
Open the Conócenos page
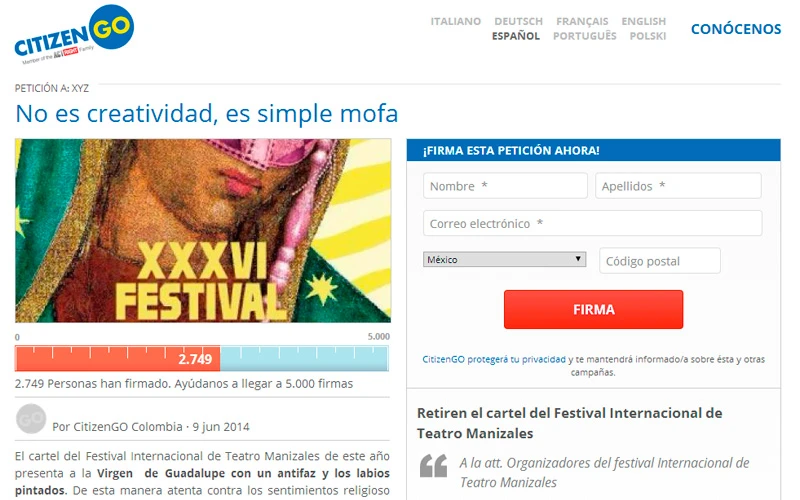point(736,29)
